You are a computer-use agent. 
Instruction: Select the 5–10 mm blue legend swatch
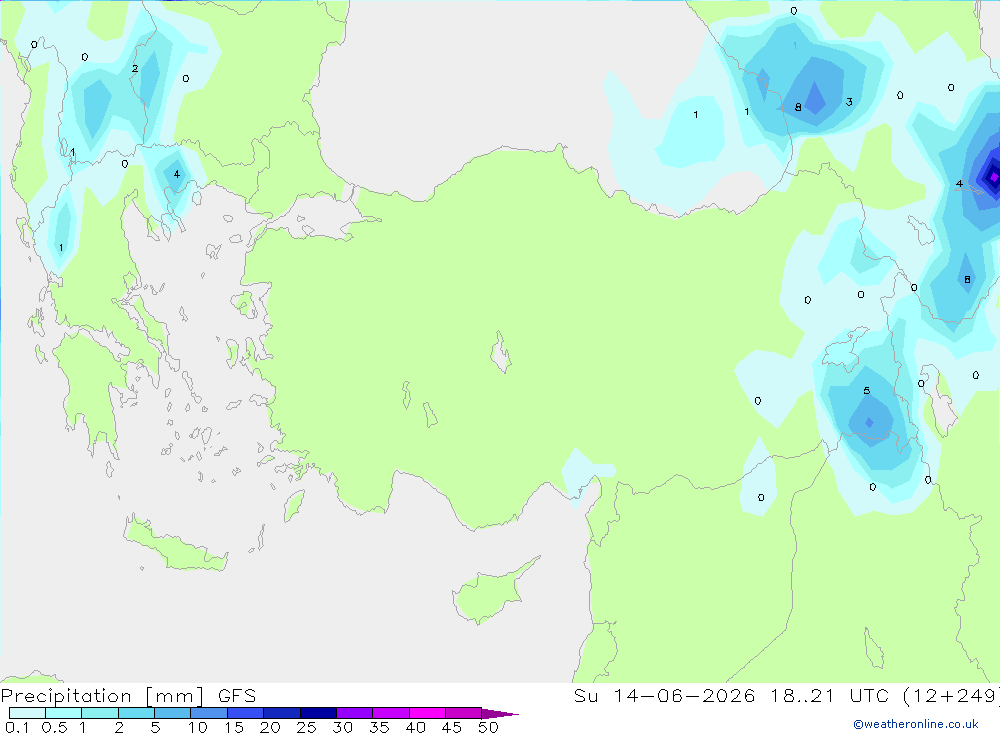(x=173, y=713)
